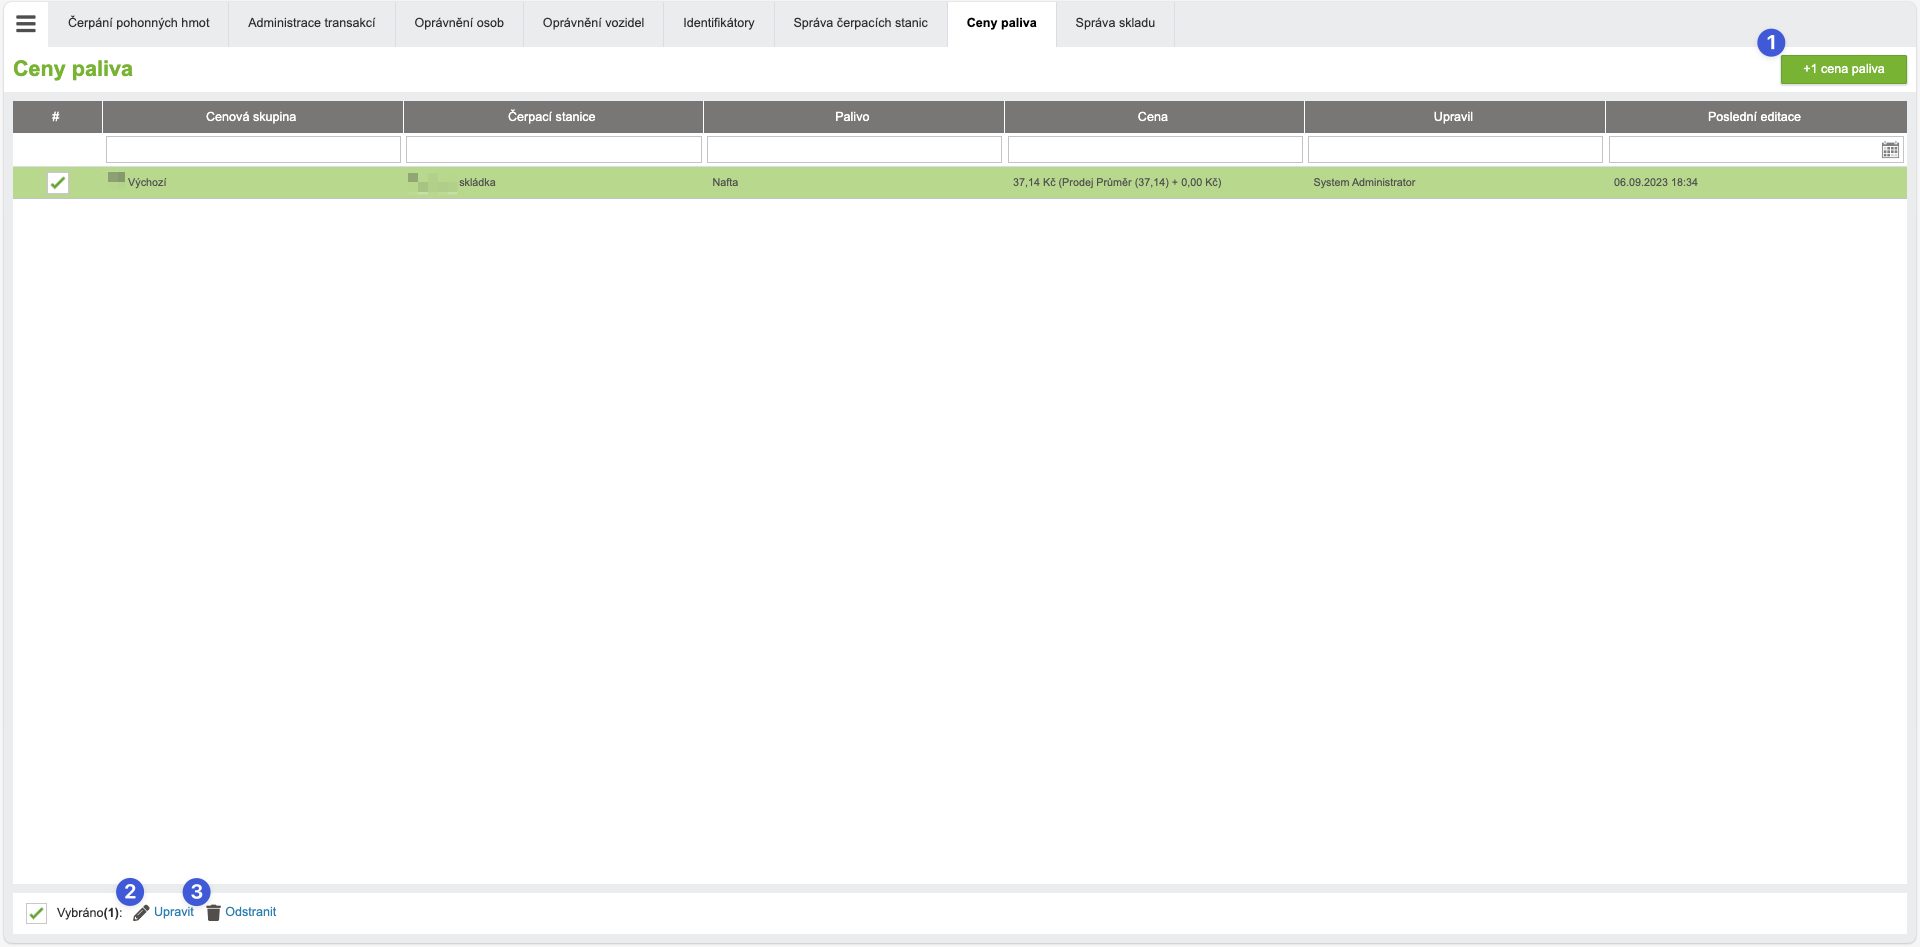Click the skládka station cell
Screen dimensions: 1920x947
tap(552, 183)
